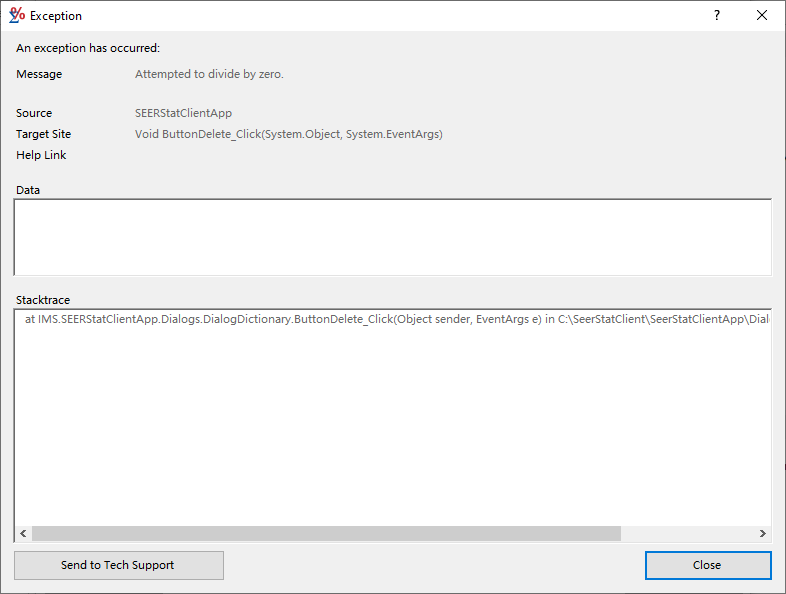Close the Exception dialog with the X

point(762,15)
